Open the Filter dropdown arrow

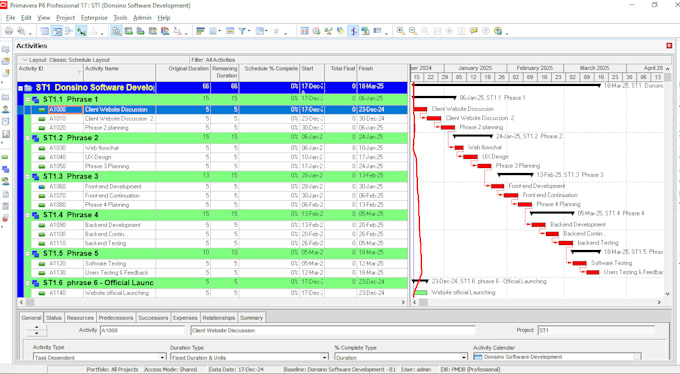point(249,31)
